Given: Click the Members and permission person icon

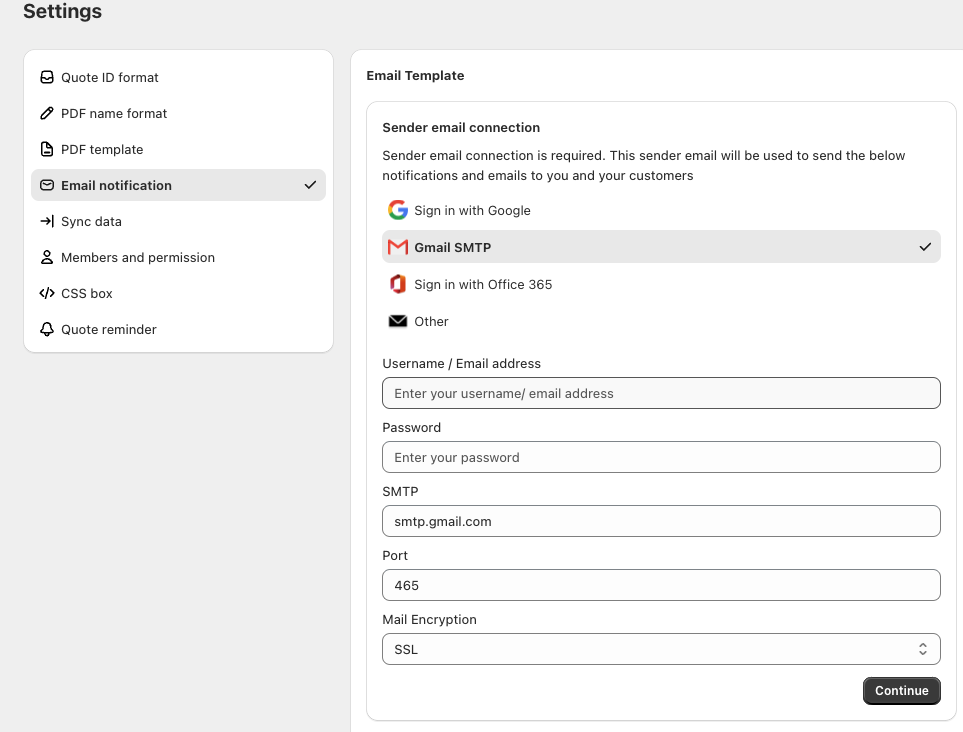Looking at the screenshot, I should pyautogui.click(x=47, y=257).
